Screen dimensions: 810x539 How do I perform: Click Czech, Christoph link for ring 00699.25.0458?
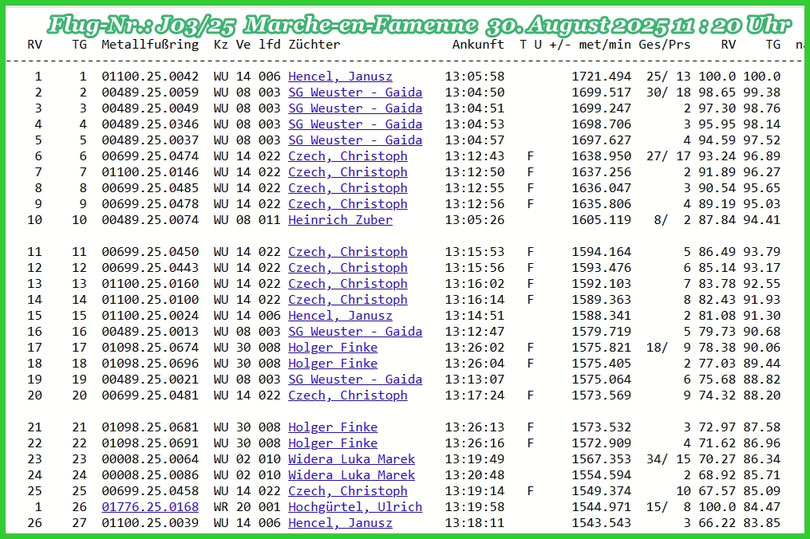(x=348, y=491)
